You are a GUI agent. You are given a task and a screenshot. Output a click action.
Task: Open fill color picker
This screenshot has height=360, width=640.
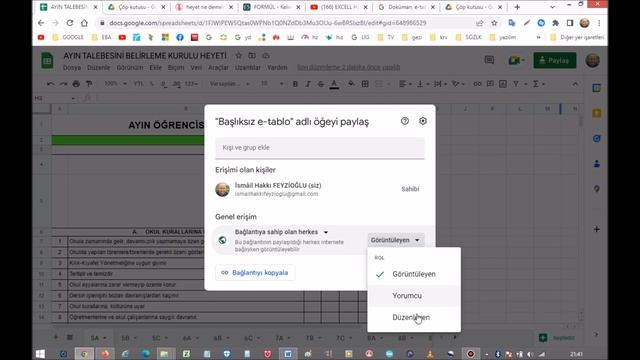[x=351, y=84]
